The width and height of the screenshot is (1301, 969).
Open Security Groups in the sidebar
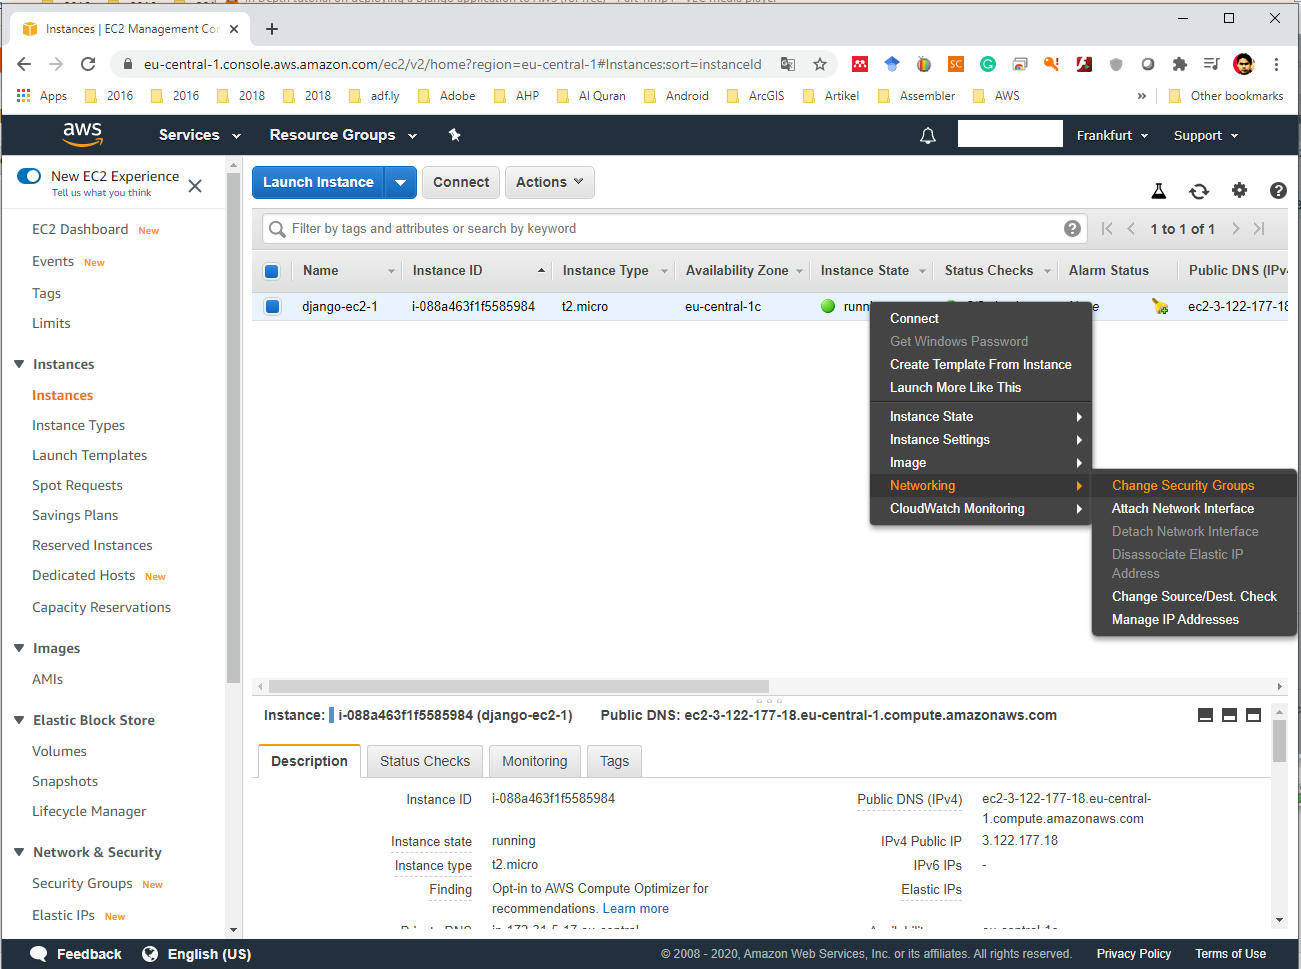coord(82,883)
